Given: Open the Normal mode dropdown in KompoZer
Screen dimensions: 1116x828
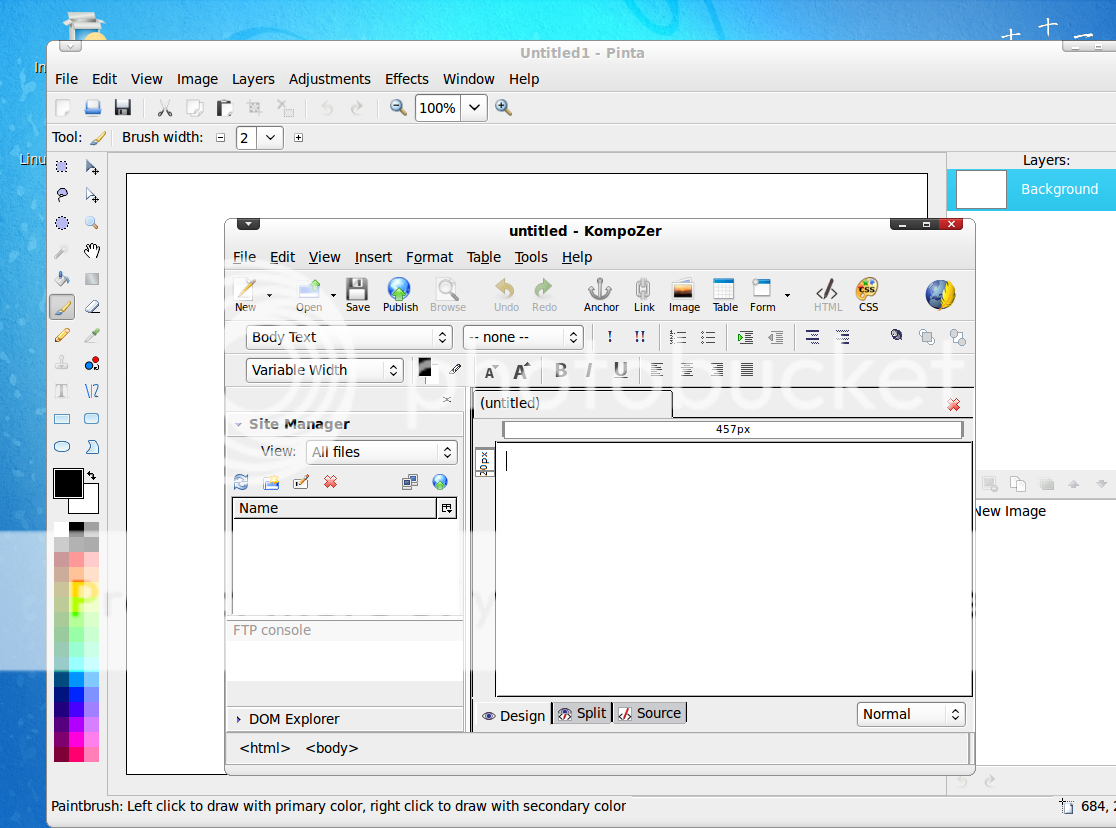Looking at the screenshot, I should click(911, 714).
